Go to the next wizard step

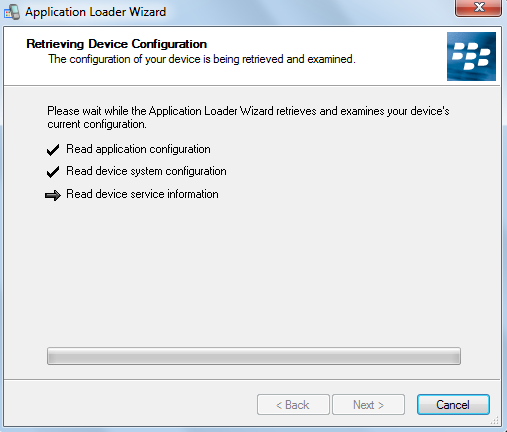pyautogui.click(x=368, y=405)
